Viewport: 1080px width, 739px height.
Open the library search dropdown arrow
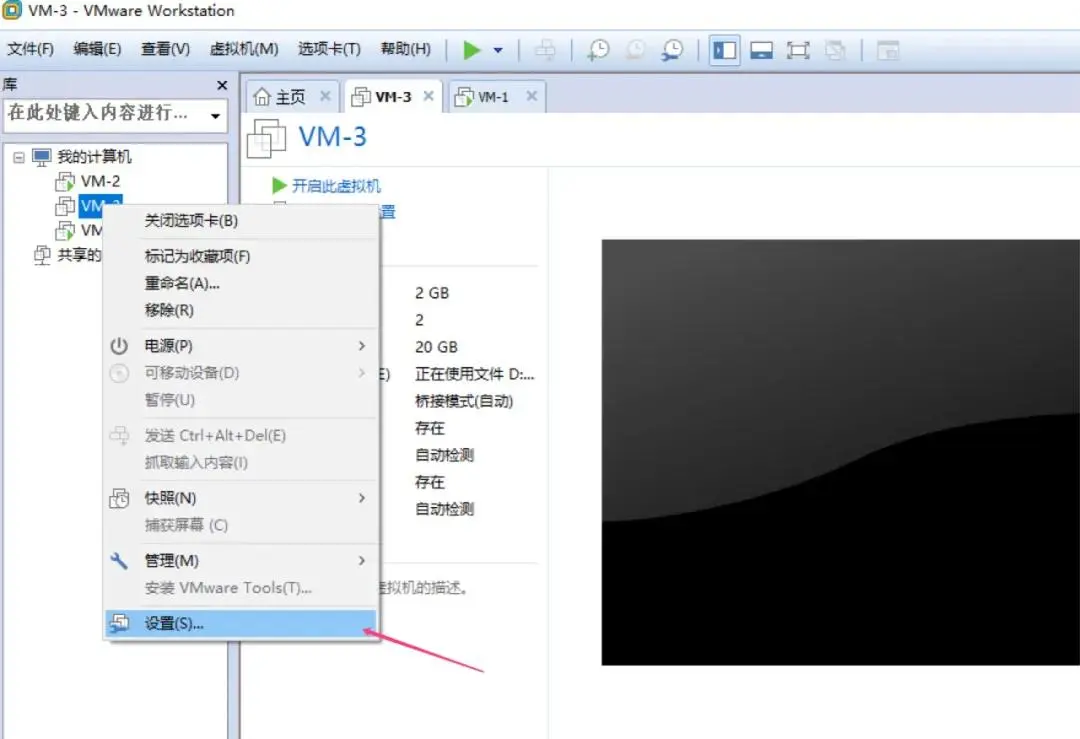pos(216,116)
